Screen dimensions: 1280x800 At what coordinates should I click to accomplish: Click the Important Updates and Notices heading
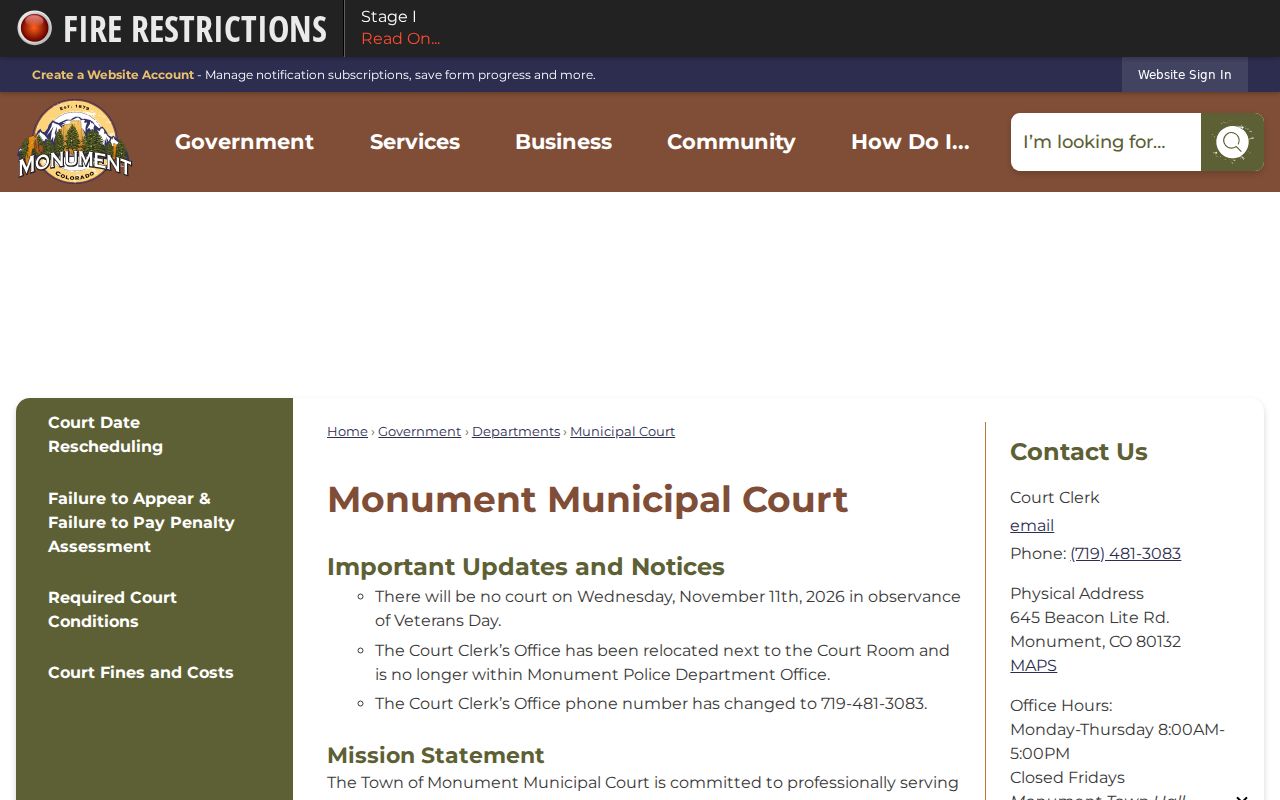point(526,566)
